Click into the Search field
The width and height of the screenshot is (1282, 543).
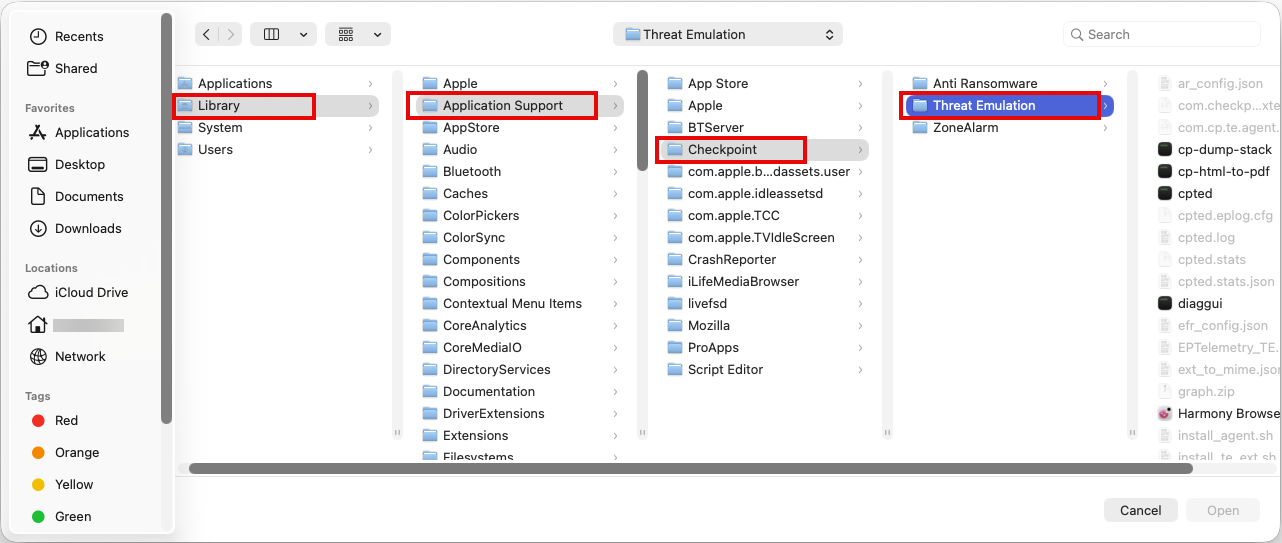tap(1162, 34)
